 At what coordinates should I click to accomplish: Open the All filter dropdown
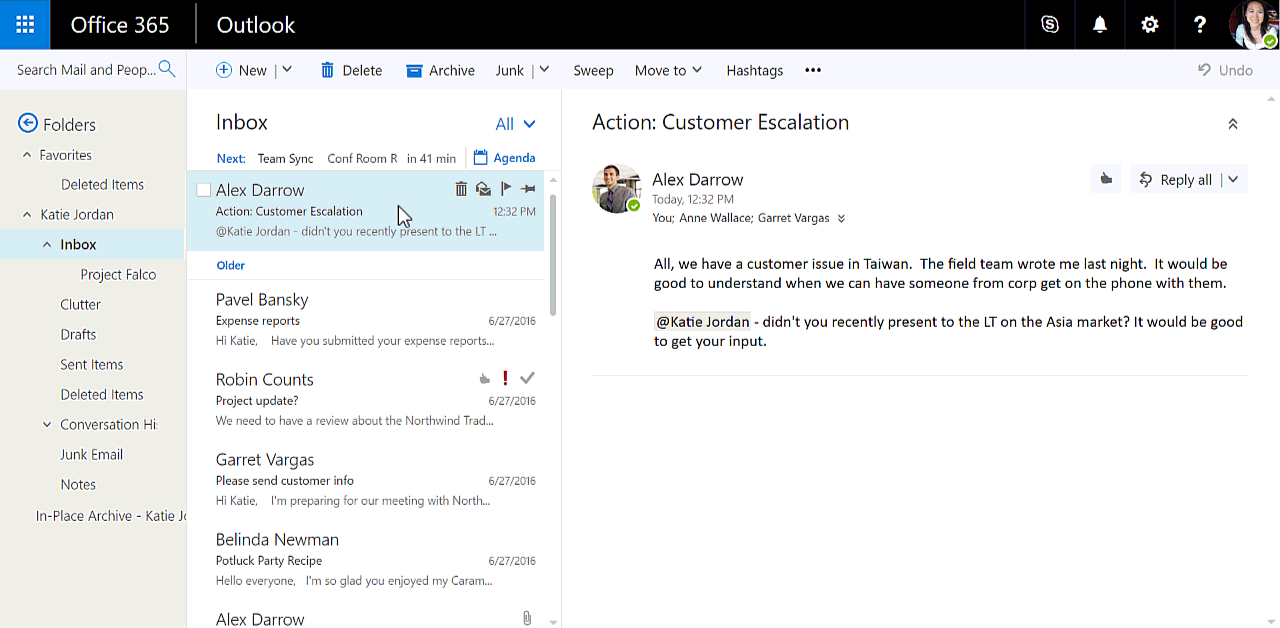coord(516,124)
